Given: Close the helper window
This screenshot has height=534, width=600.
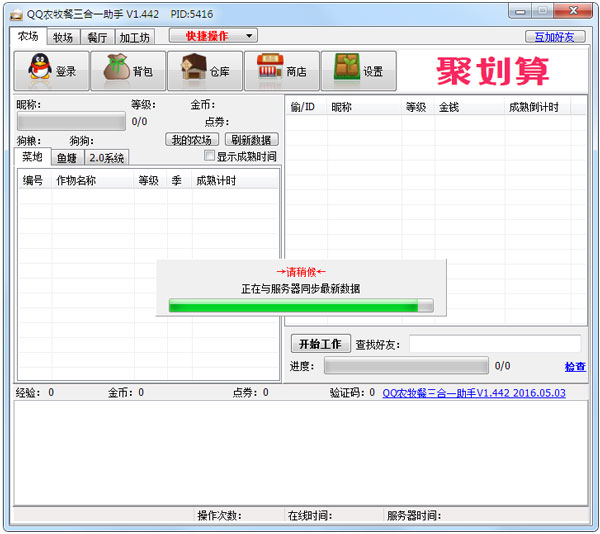Looking at the screenshot, I should tap(573, 11).
